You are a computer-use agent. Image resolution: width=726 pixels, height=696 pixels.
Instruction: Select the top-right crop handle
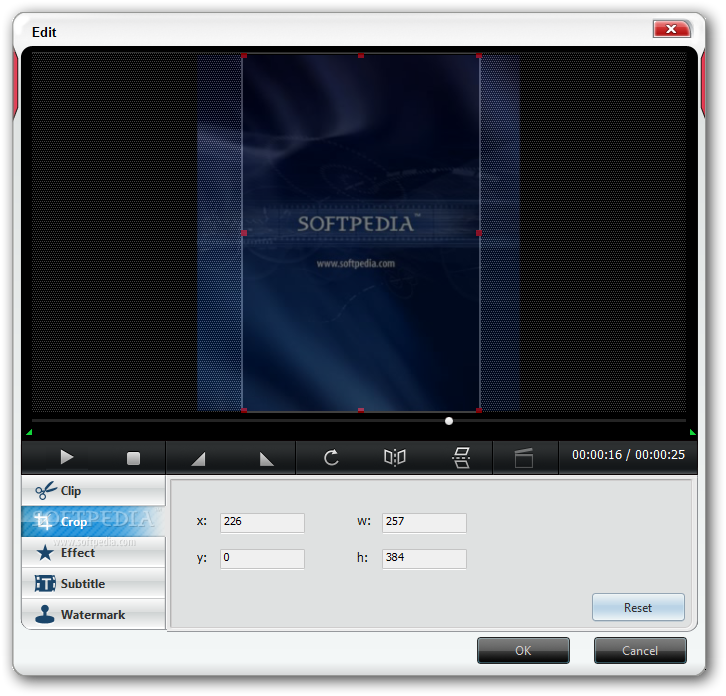click(x=479, y=56)
